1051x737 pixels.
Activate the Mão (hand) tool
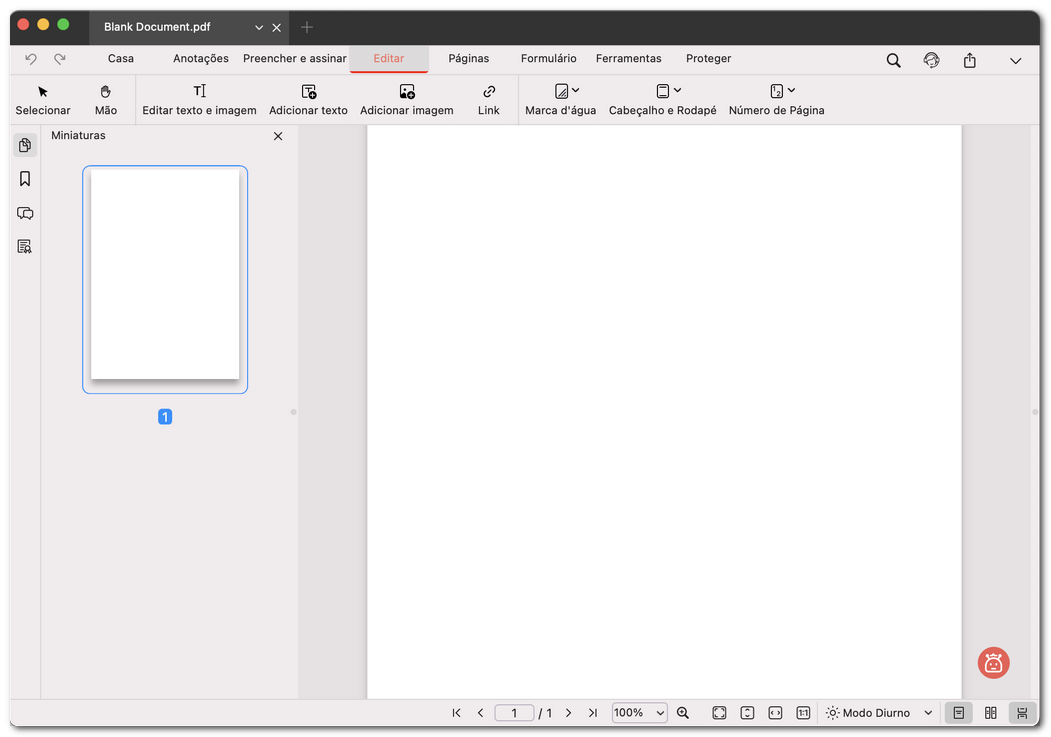104,99
